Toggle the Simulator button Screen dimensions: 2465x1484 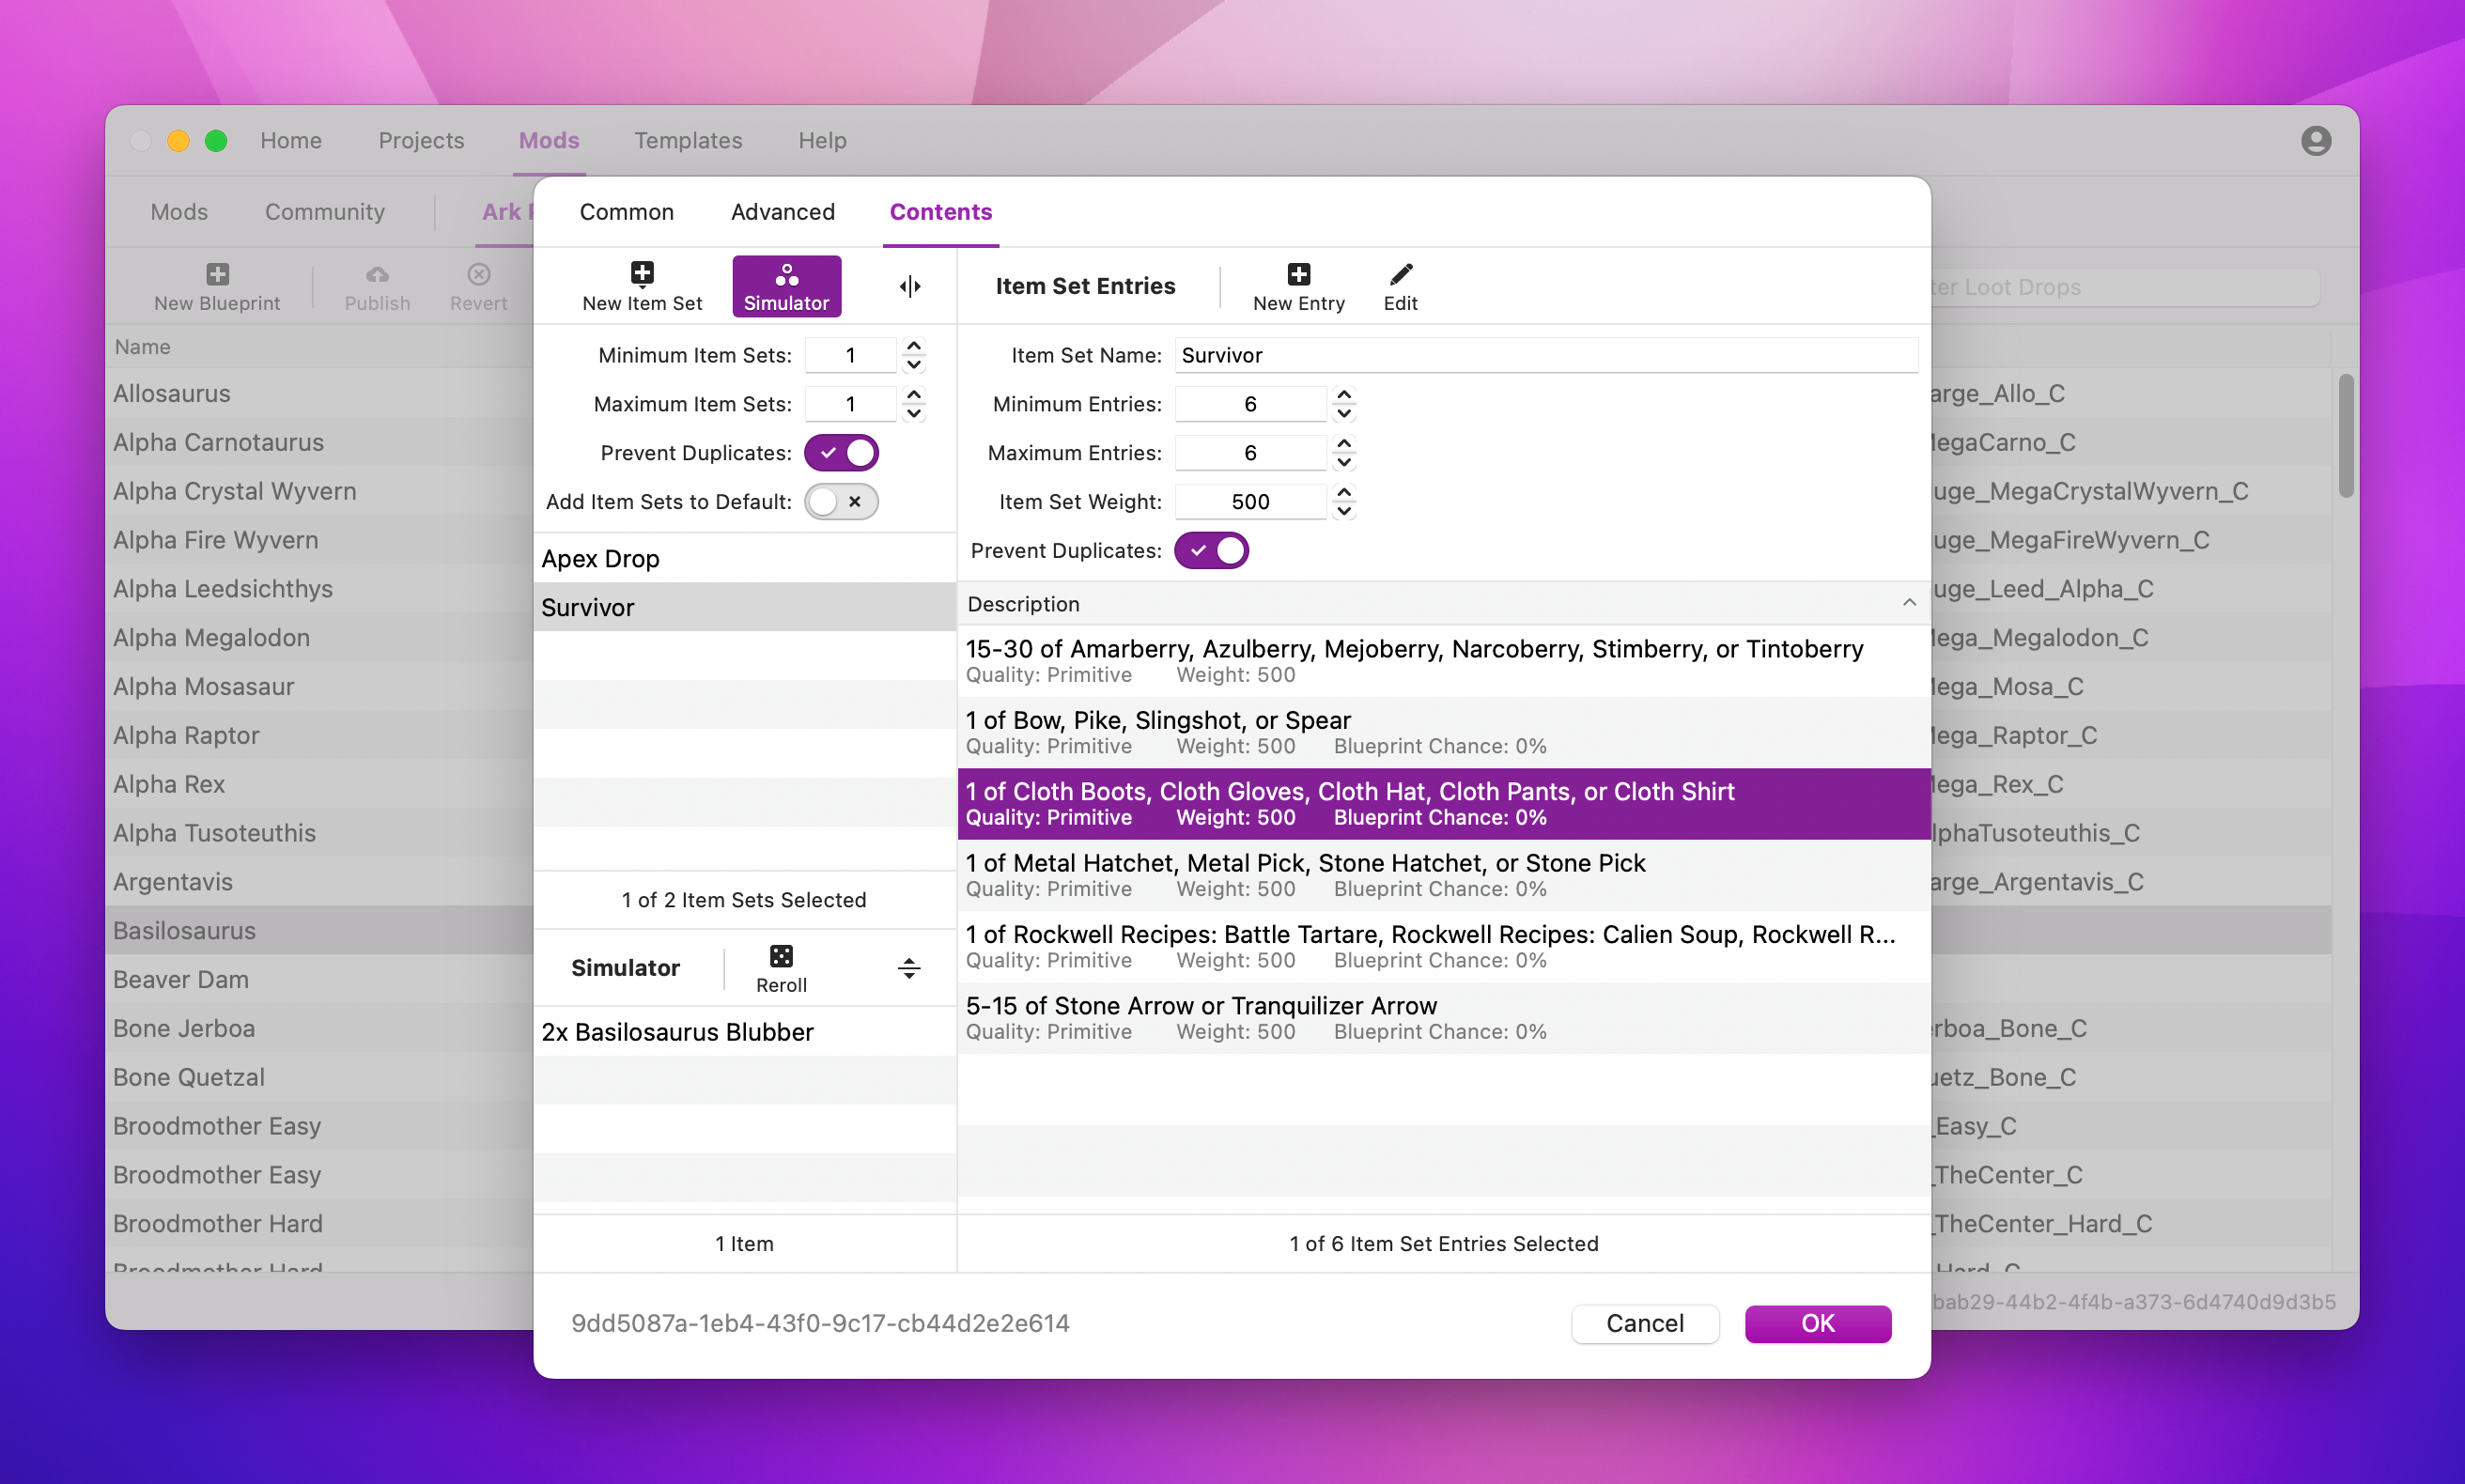coord(786,286)
